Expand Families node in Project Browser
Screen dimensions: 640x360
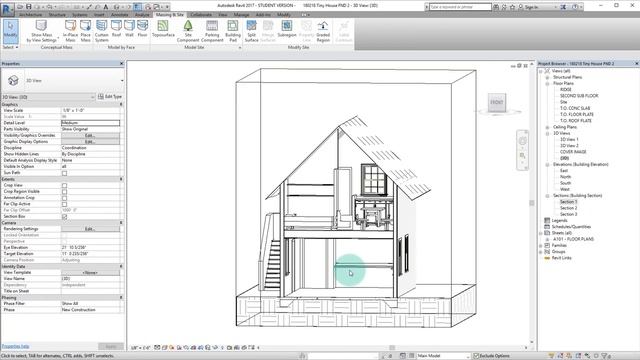(x=541, y=246)
